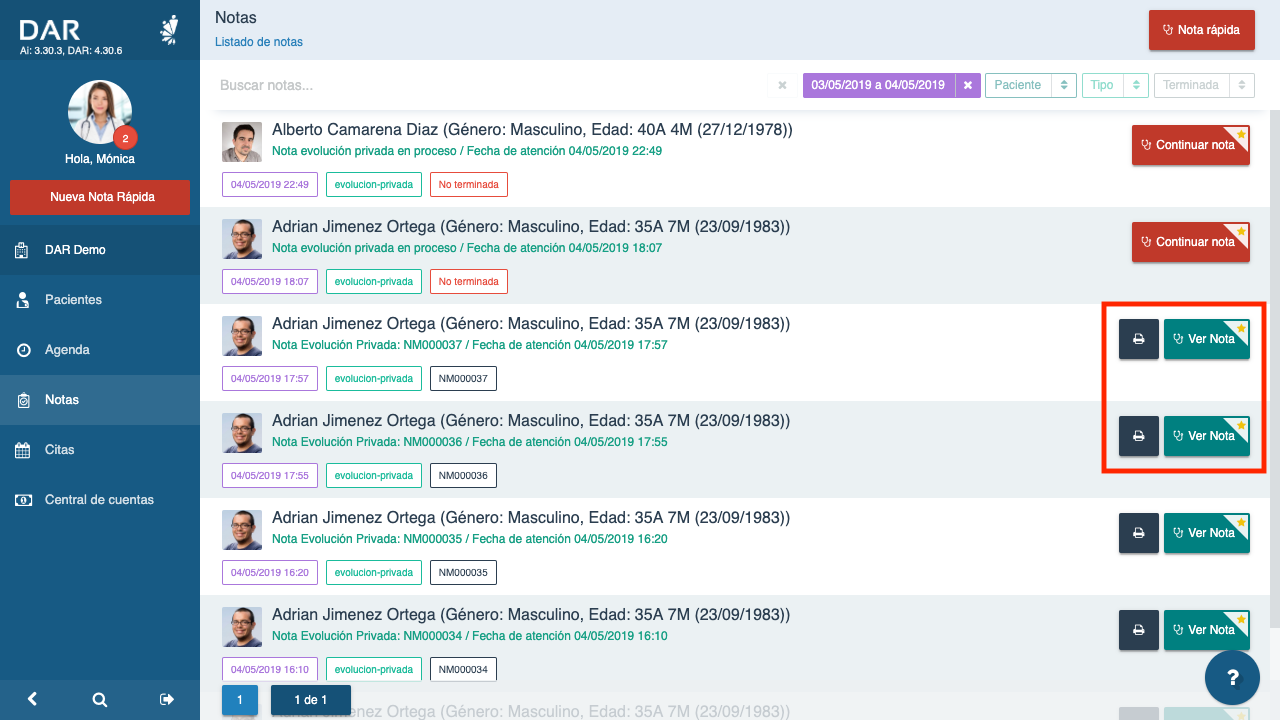Start a Nueva Nota Rápida
1280x720 pixels.
pyautogui.click(x=100, y=197)
